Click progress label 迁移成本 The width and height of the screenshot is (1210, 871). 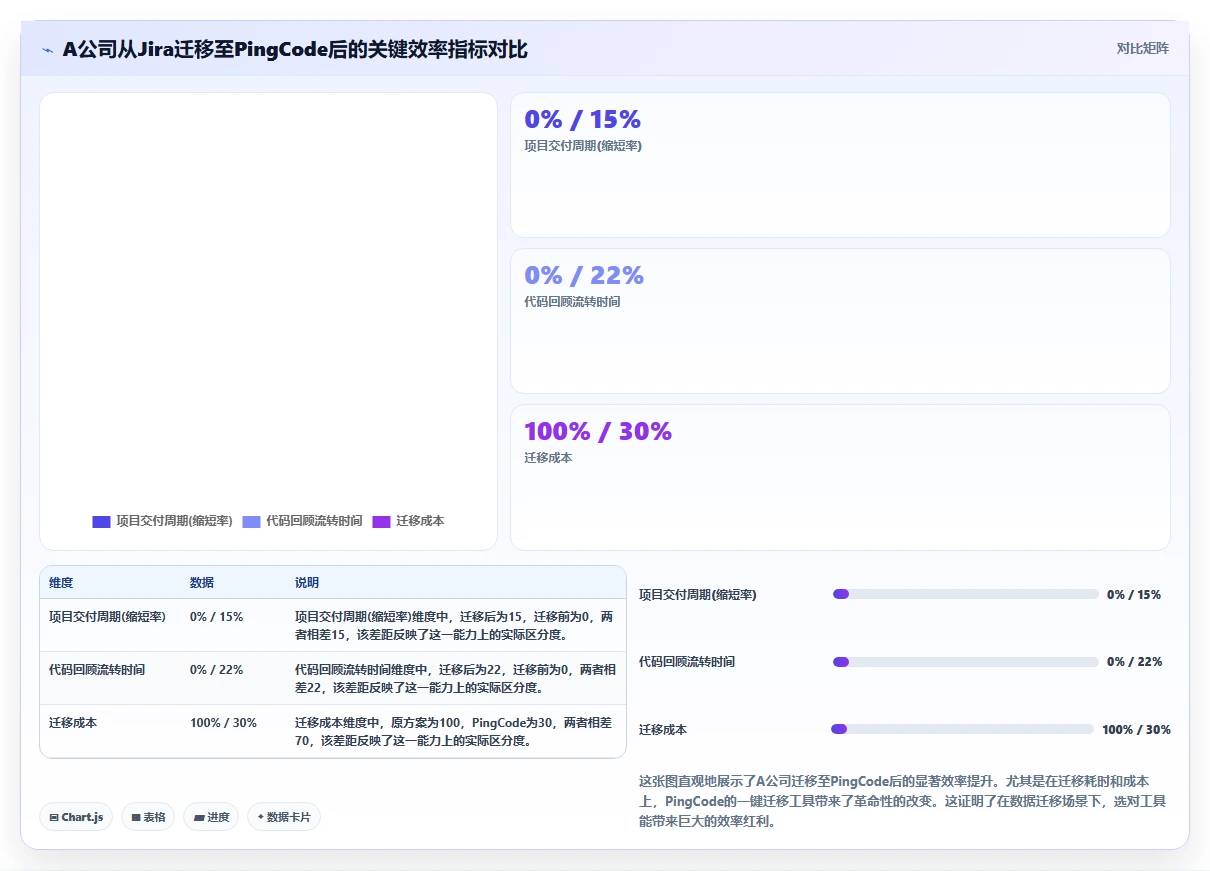click(x=663, y=730)
